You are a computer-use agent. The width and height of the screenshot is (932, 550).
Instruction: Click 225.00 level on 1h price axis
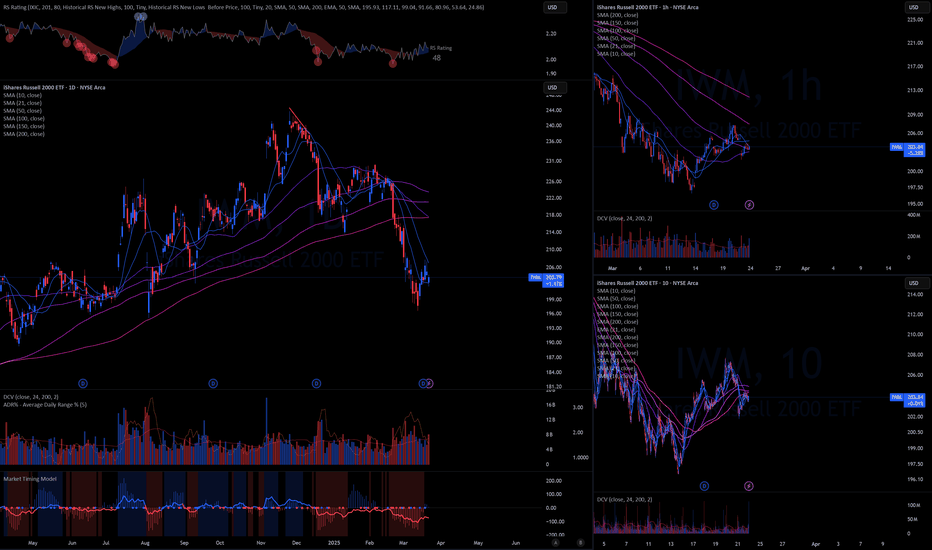(915, 20)
